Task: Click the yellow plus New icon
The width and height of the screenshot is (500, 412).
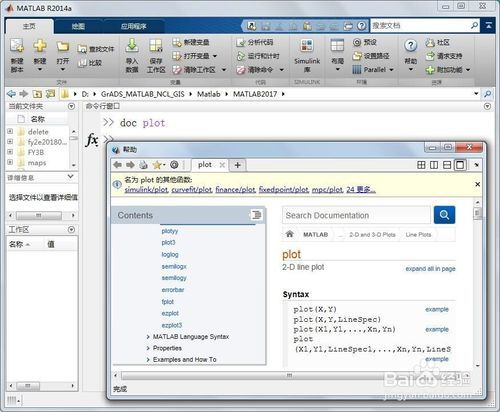Action: pyautogui.click(x=40, y=45)
